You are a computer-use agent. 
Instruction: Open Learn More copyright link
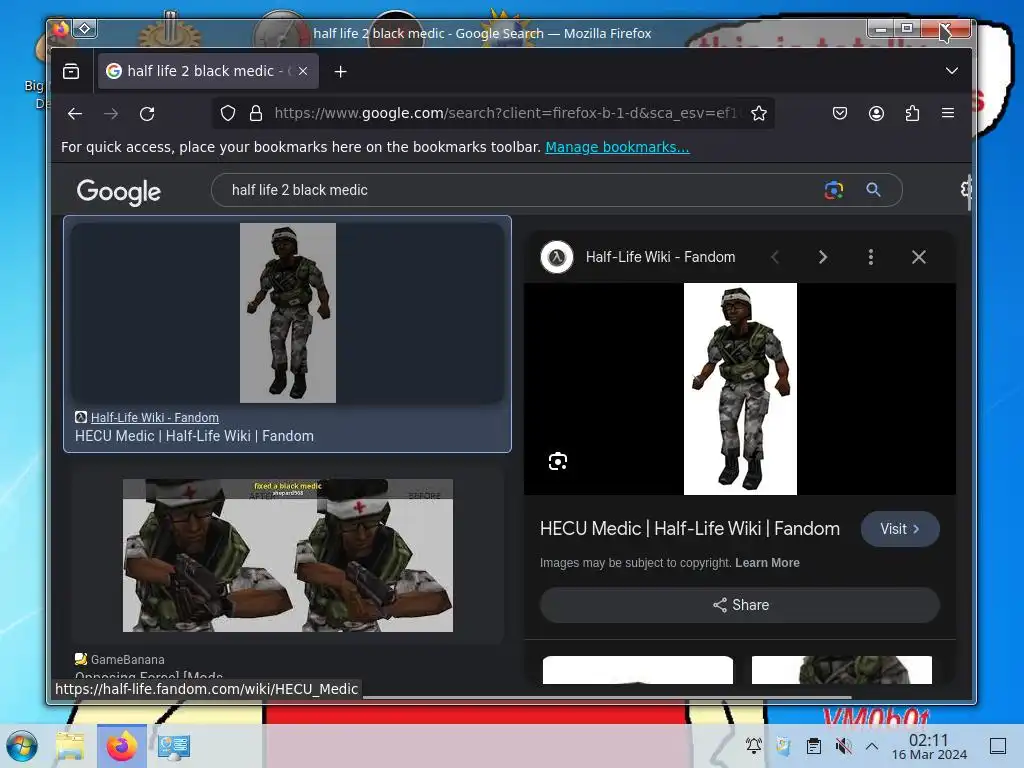[x=767, y=563]
